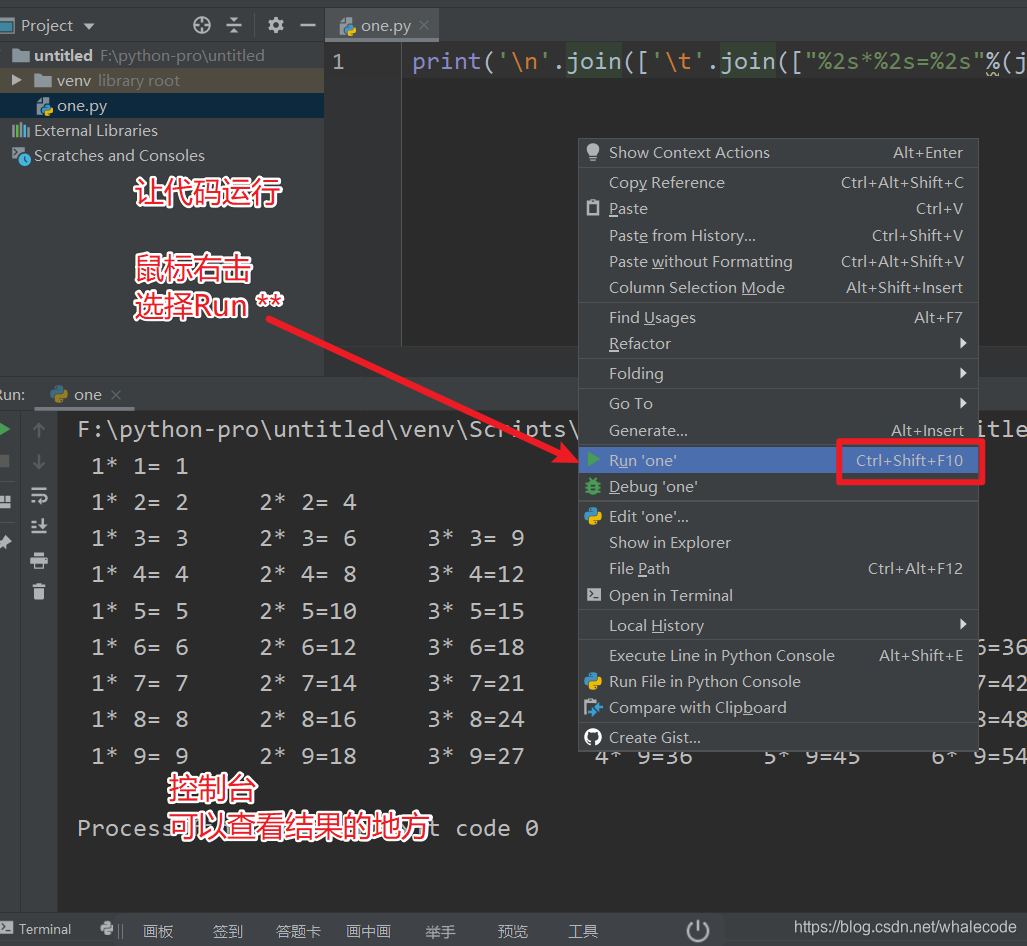
Task: Choose Paste from context menu
Action: pyautogui.click(x=778, y=209)
